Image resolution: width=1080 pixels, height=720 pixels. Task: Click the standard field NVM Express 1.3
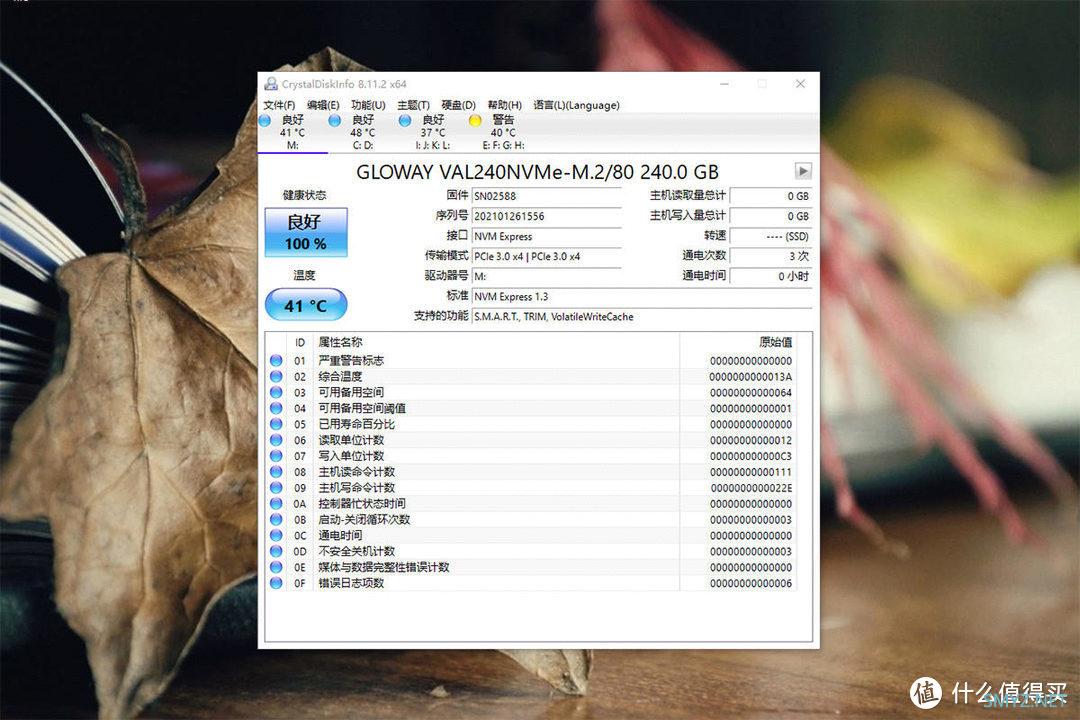pos(642,296)
